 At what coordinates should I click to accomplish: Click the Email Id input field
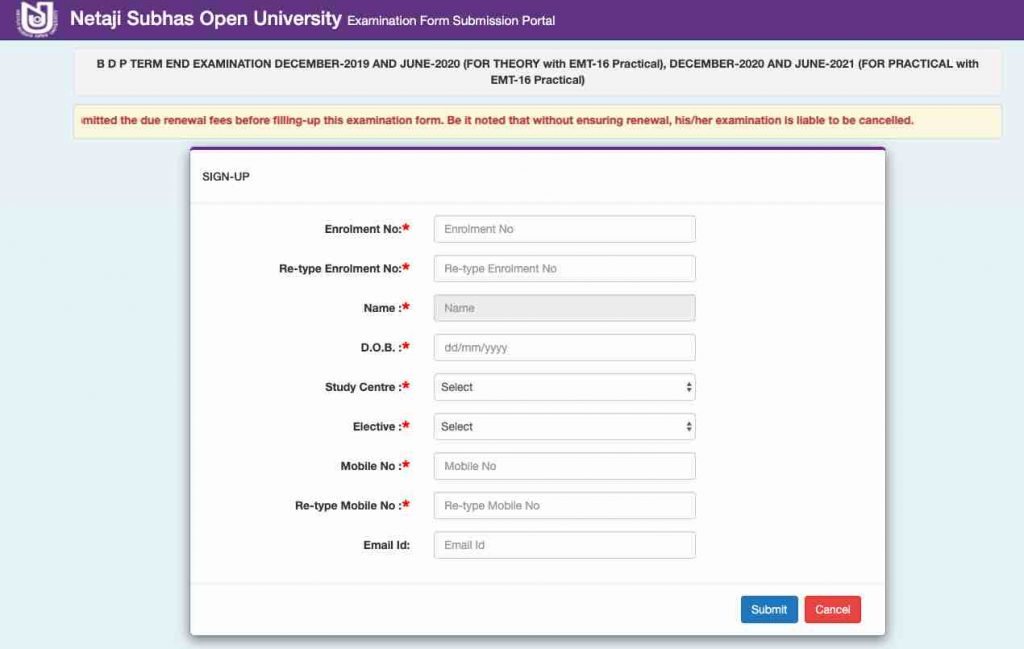click(564, 544)
